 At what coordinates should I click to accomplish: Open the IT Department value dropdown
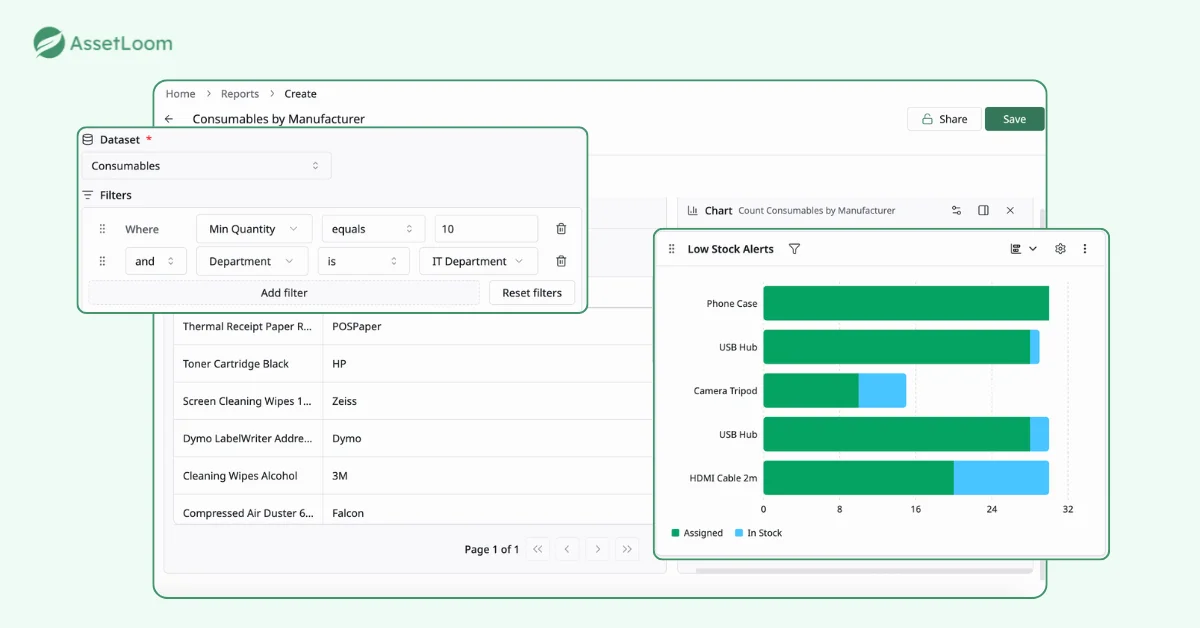(479, 261)
